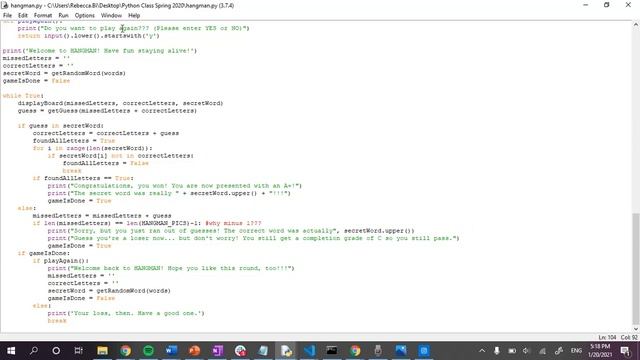Viewport: 640px width, 360px height.
Task: Click the 'foundAllLetters = True' line
Action: pos(74,141)
